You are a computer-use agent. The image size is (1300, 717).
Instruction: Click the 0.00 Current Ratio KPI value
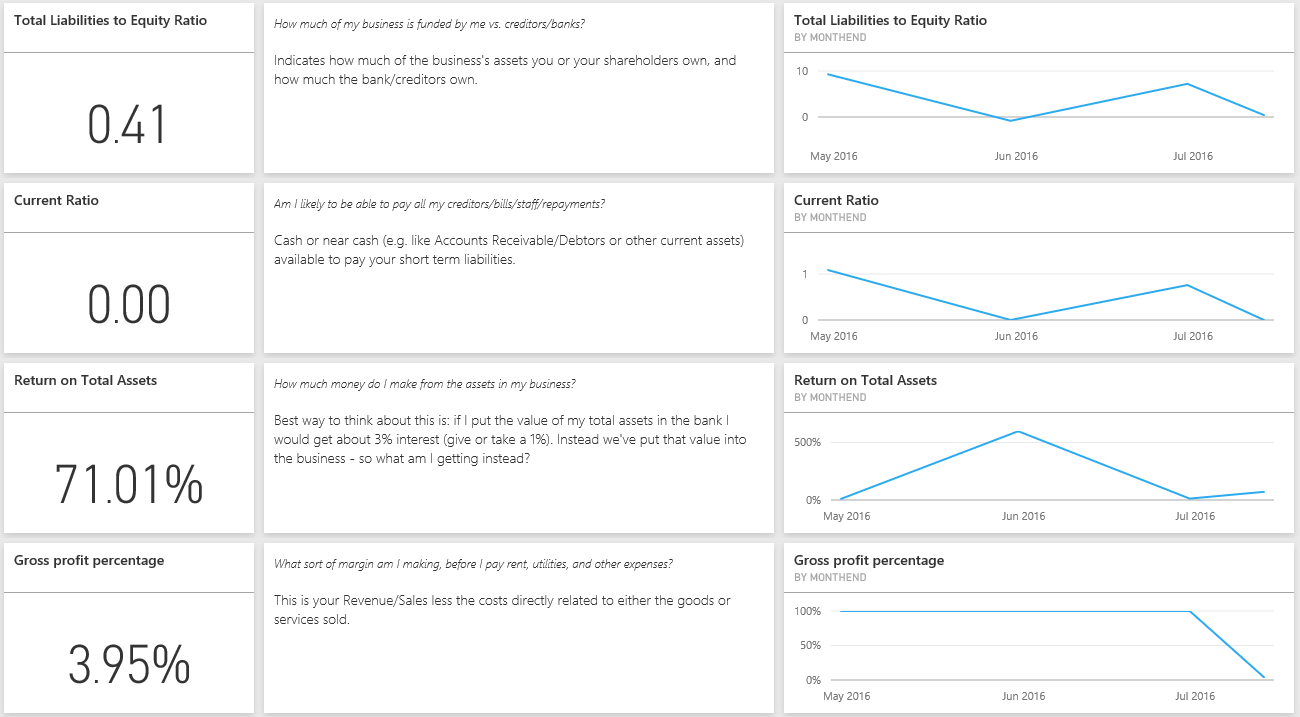[x=129, y=305]
